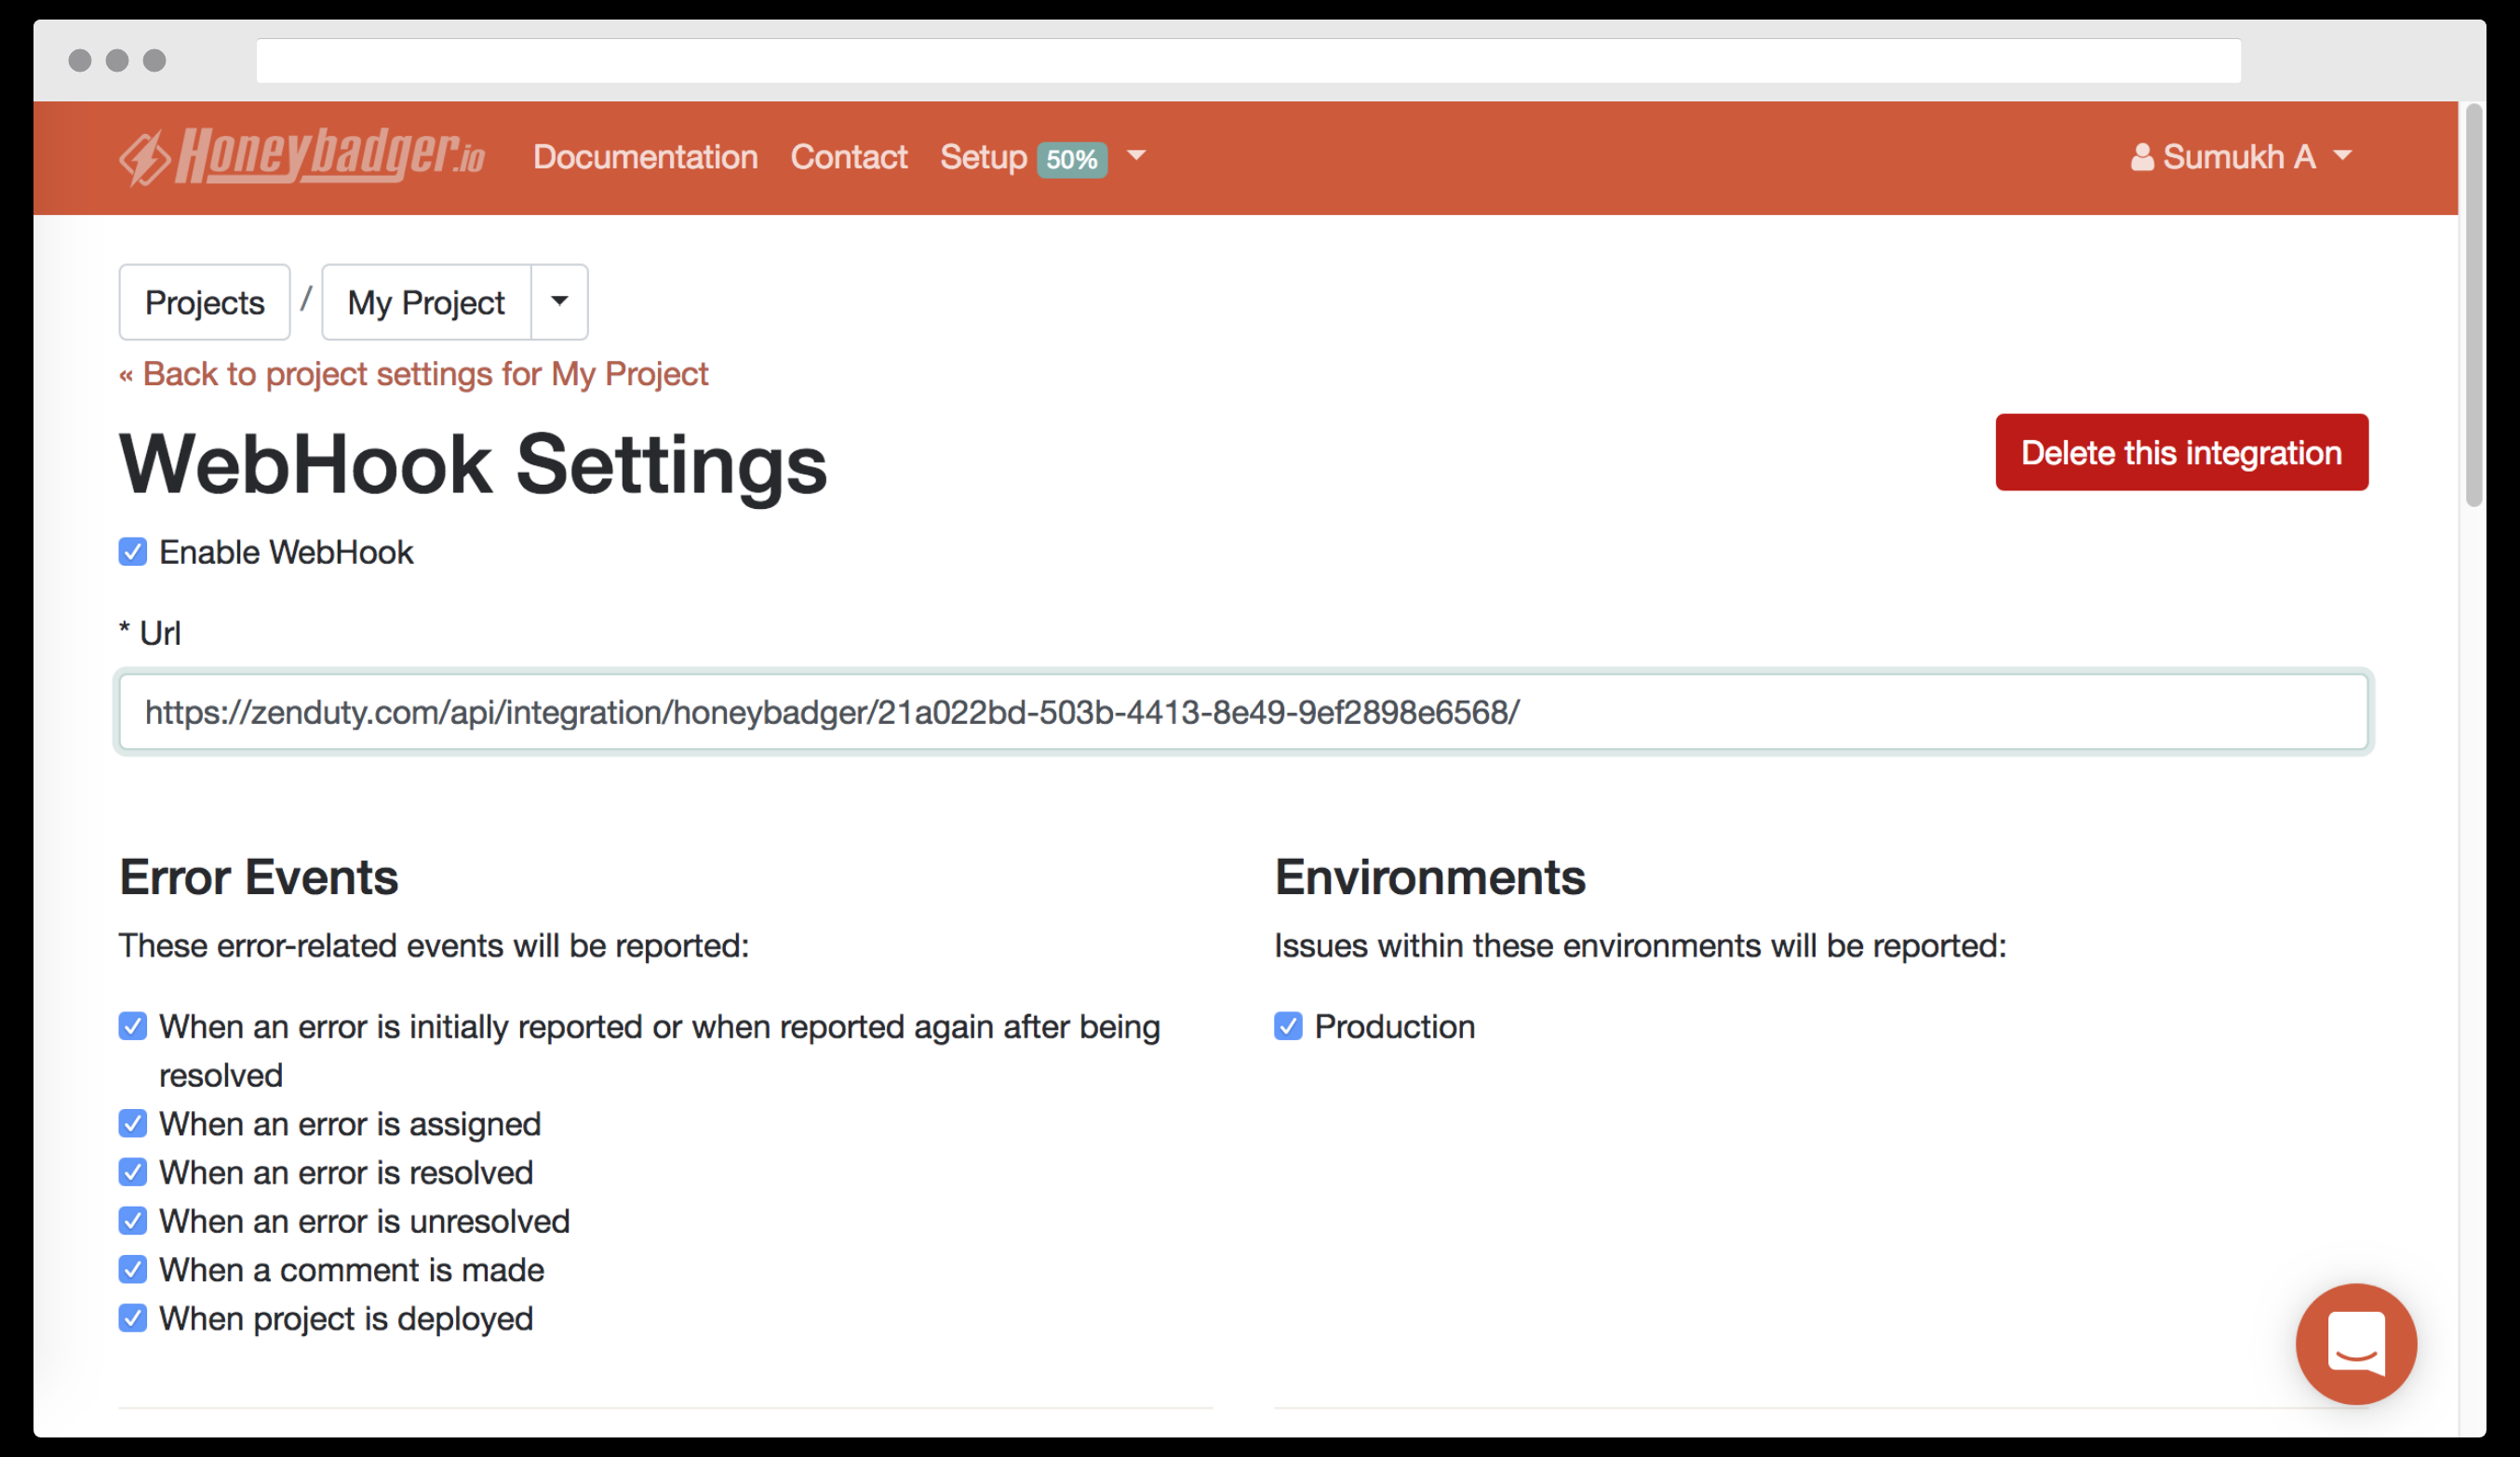This screenshot has width=2520, height=1457.
Task: Click into the webhook Url input field
Action: tap(1242, 712)
